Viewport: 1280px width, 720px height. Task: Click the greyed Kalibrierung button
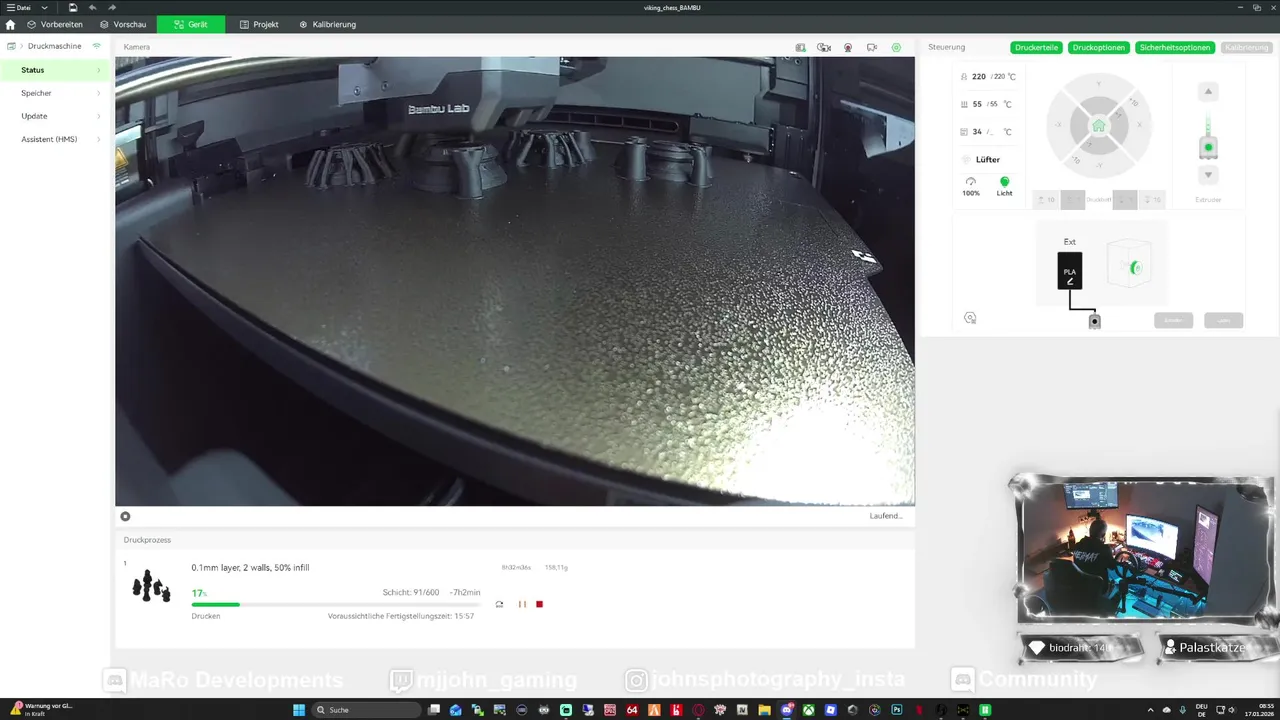[x=1246, y=47]
